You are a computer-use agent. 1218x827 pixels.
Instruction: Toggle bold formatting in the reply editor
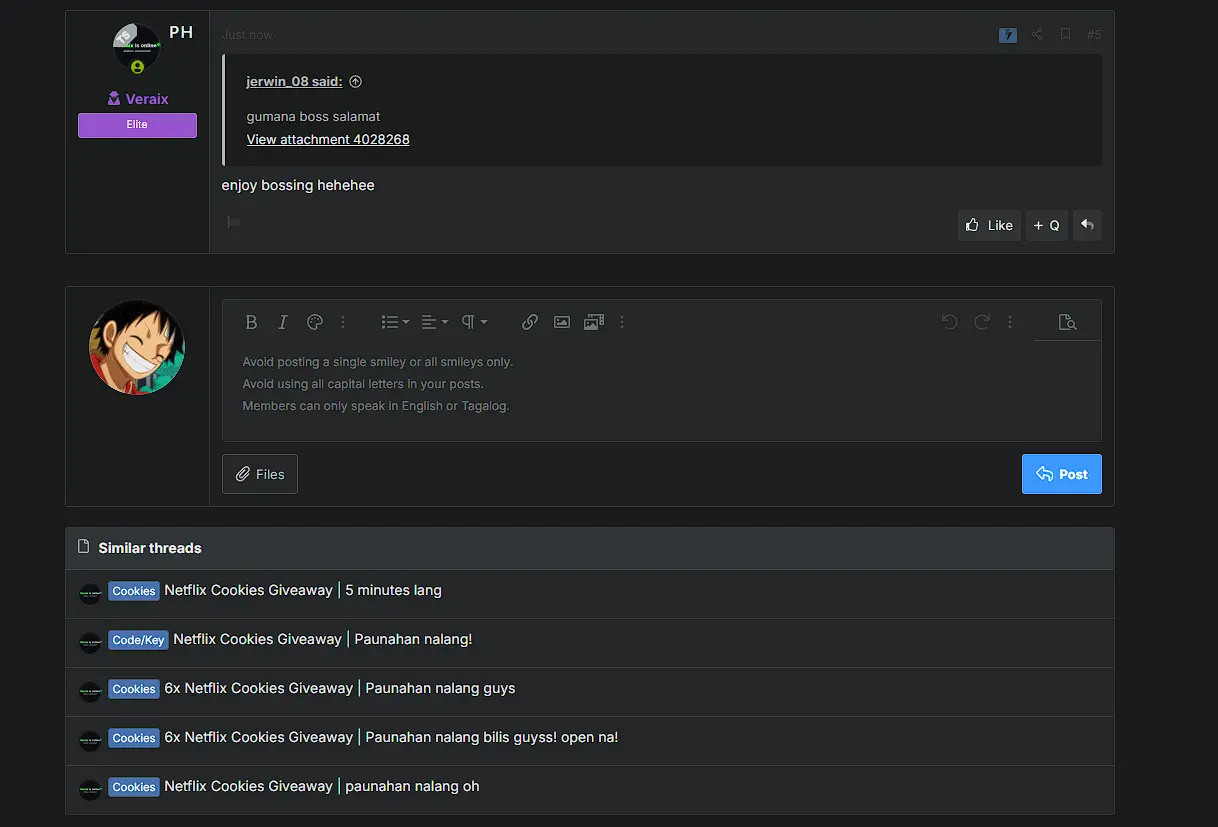click(x=251, y=322)
